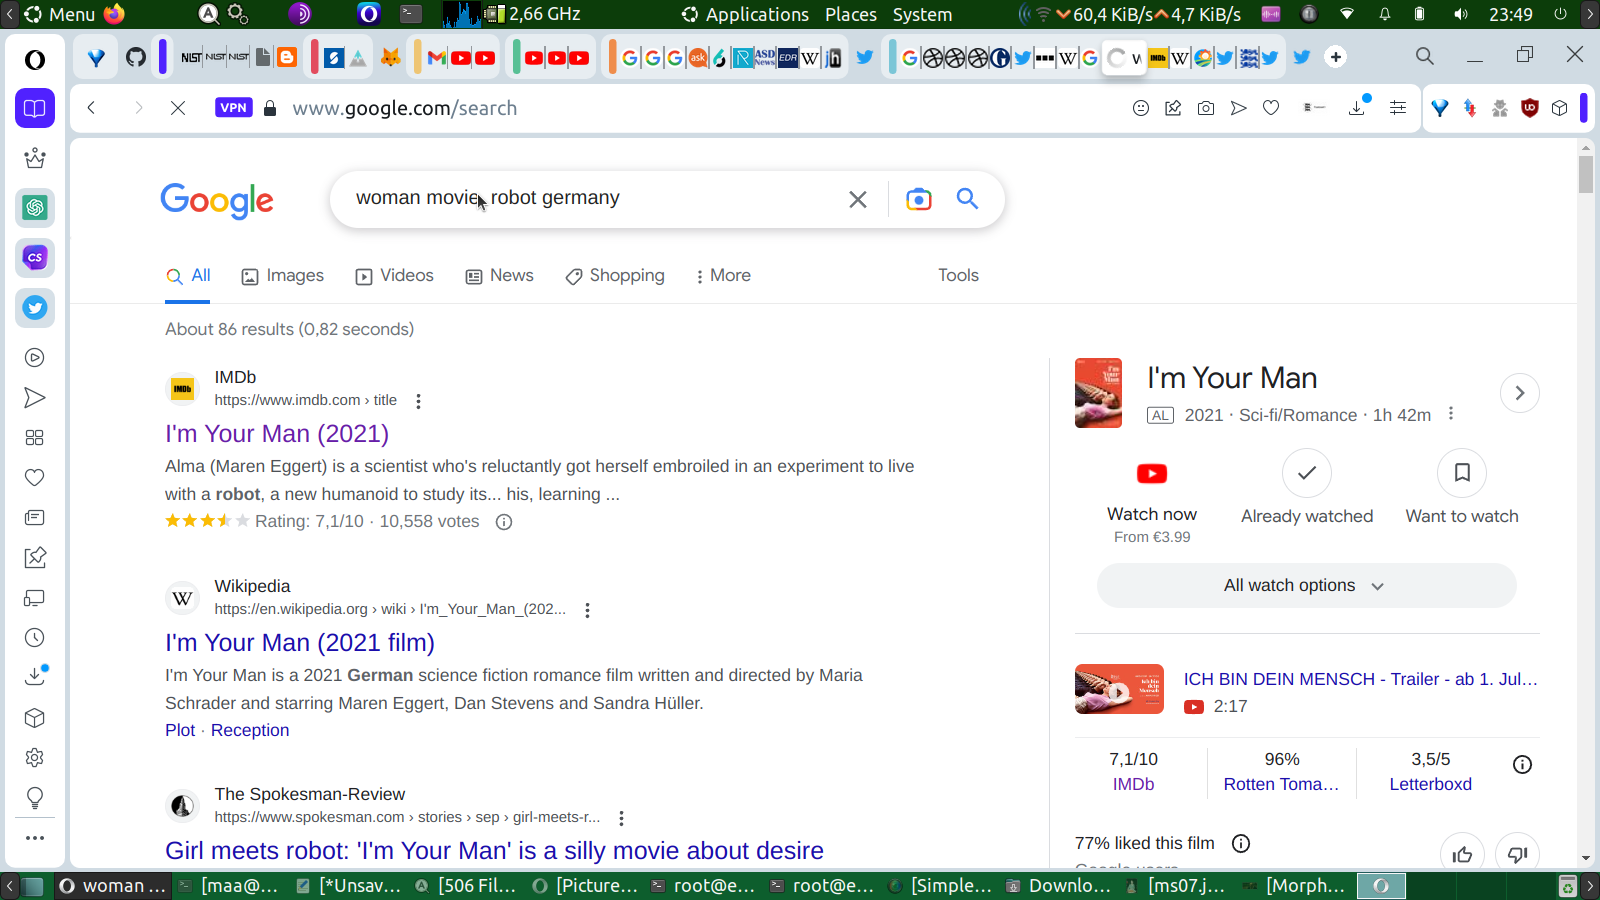Open the Player icon in Opera sidebar
The width and height of the screenshot is (1600, 900).
click(x=35, y=358)
